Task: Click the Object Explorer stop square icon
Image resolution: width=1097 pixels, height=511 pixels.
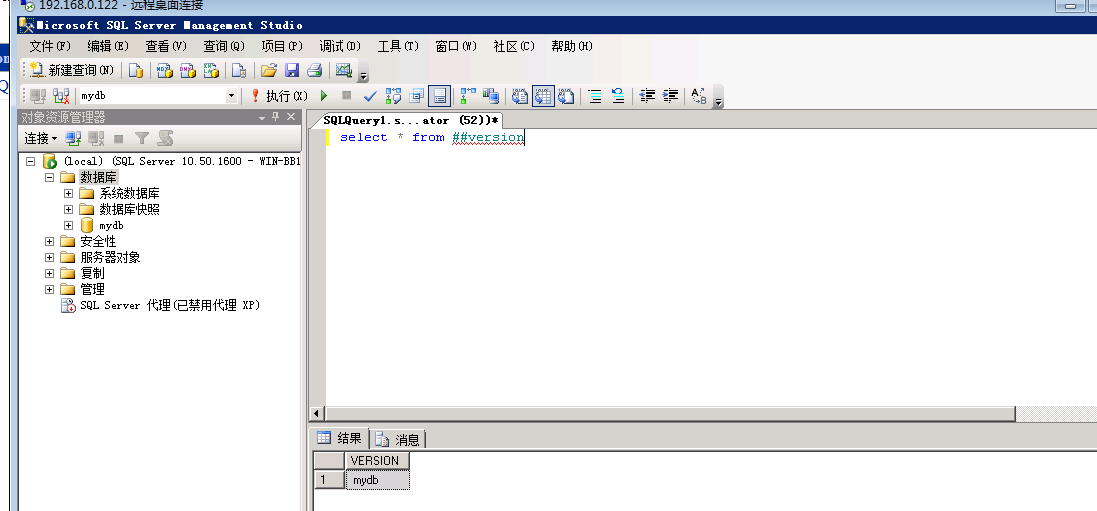Action: (119, 139)
